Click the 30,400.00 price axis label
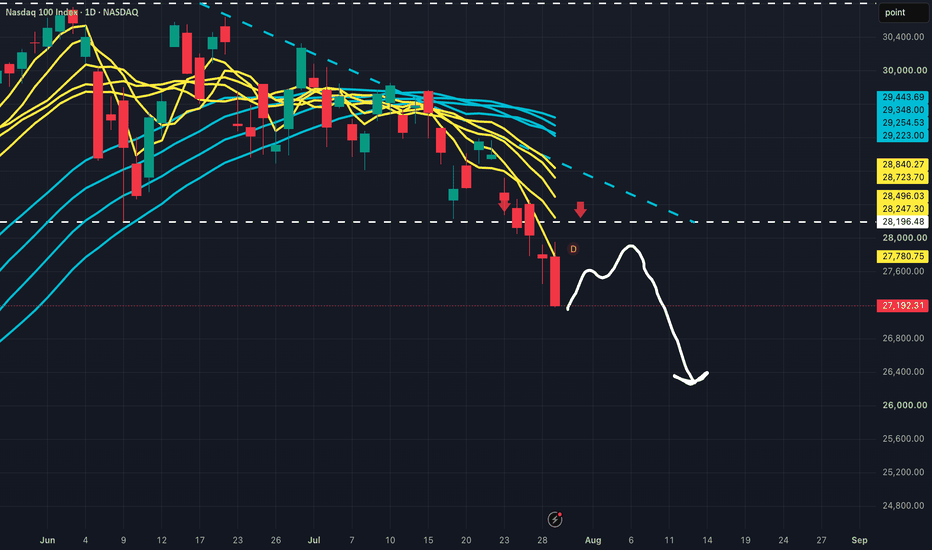 click(903, 37)
